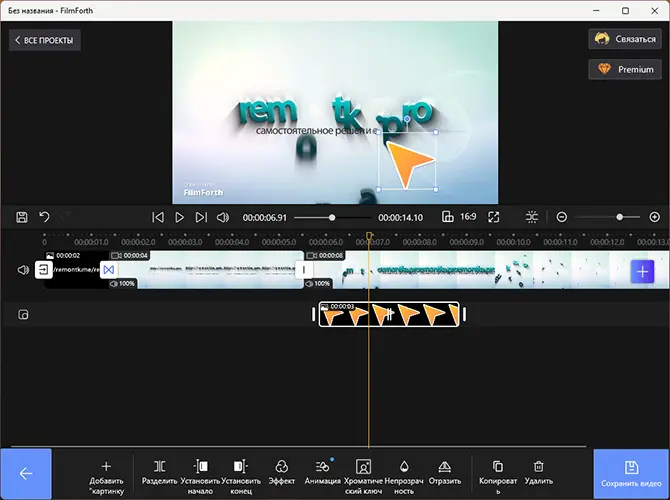Screen dimensions: 670x500
Task: Click Сохранить видео
Action: point(631,474)
